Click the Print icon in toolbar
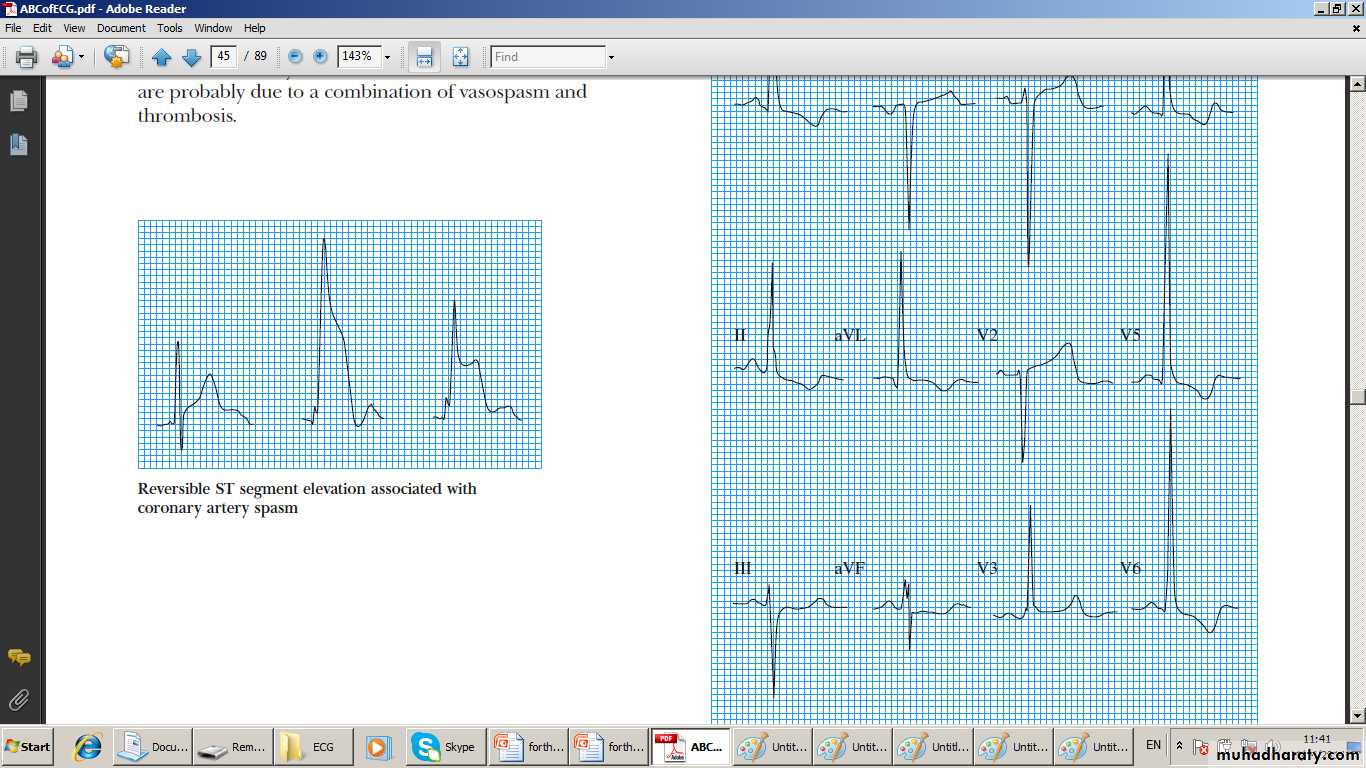 coord(27,57)
